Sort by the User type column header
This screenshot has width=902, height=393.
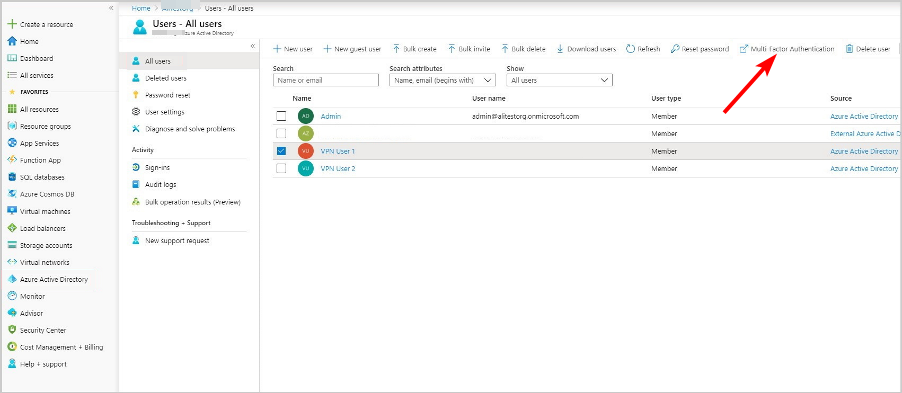click(666, 98)
